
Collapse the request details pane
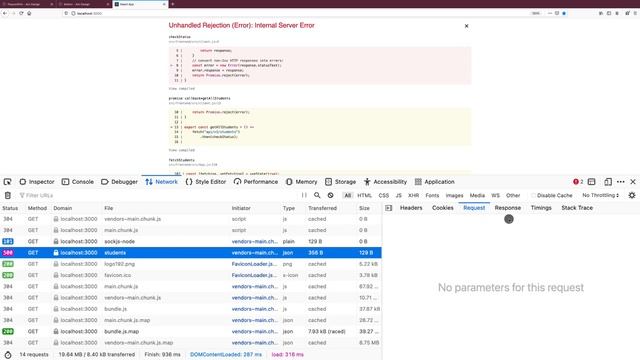coord(389,208)
